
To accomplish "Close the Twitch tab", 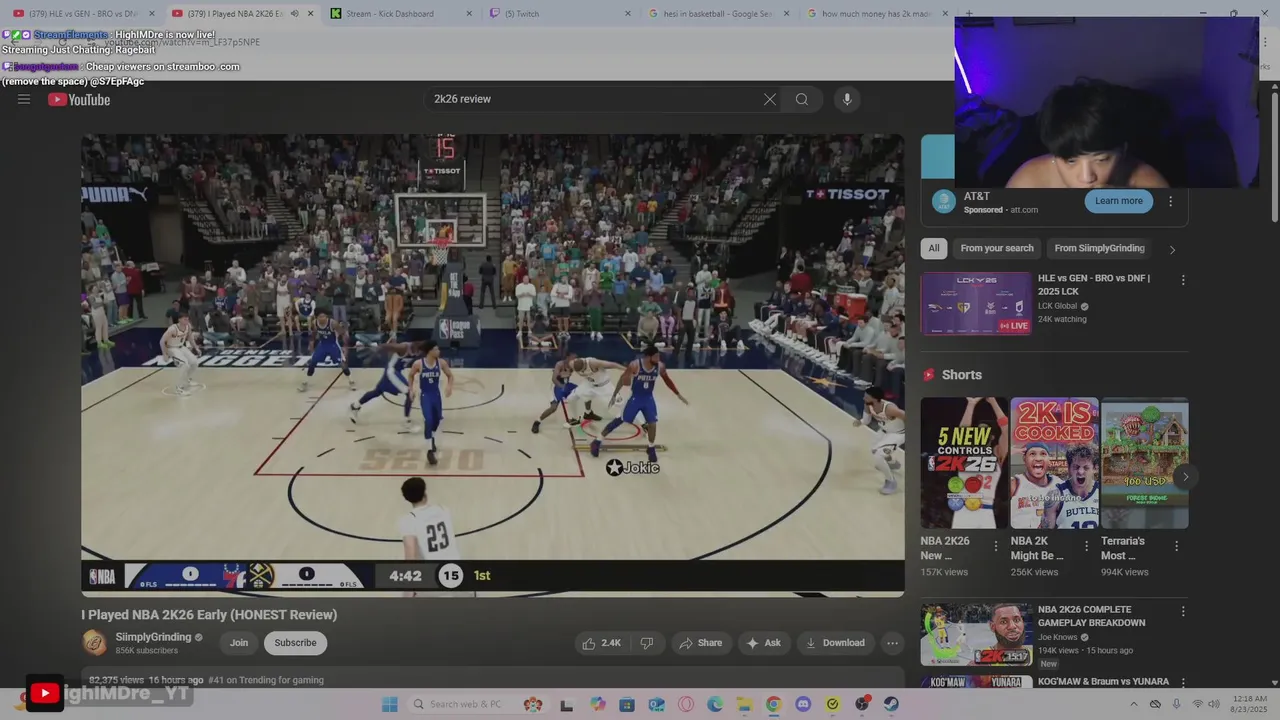I will [628, 14].
